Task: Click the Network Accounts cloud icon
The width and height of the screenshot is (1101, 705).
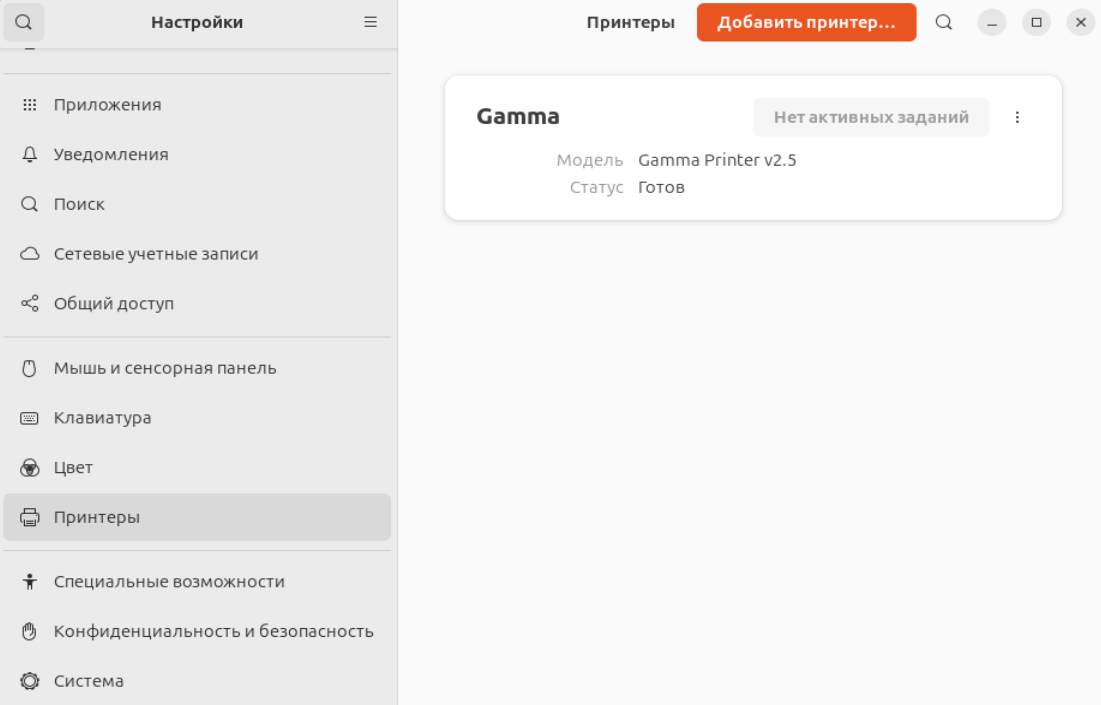Action: pyautogui.click(x=30, y=254)
